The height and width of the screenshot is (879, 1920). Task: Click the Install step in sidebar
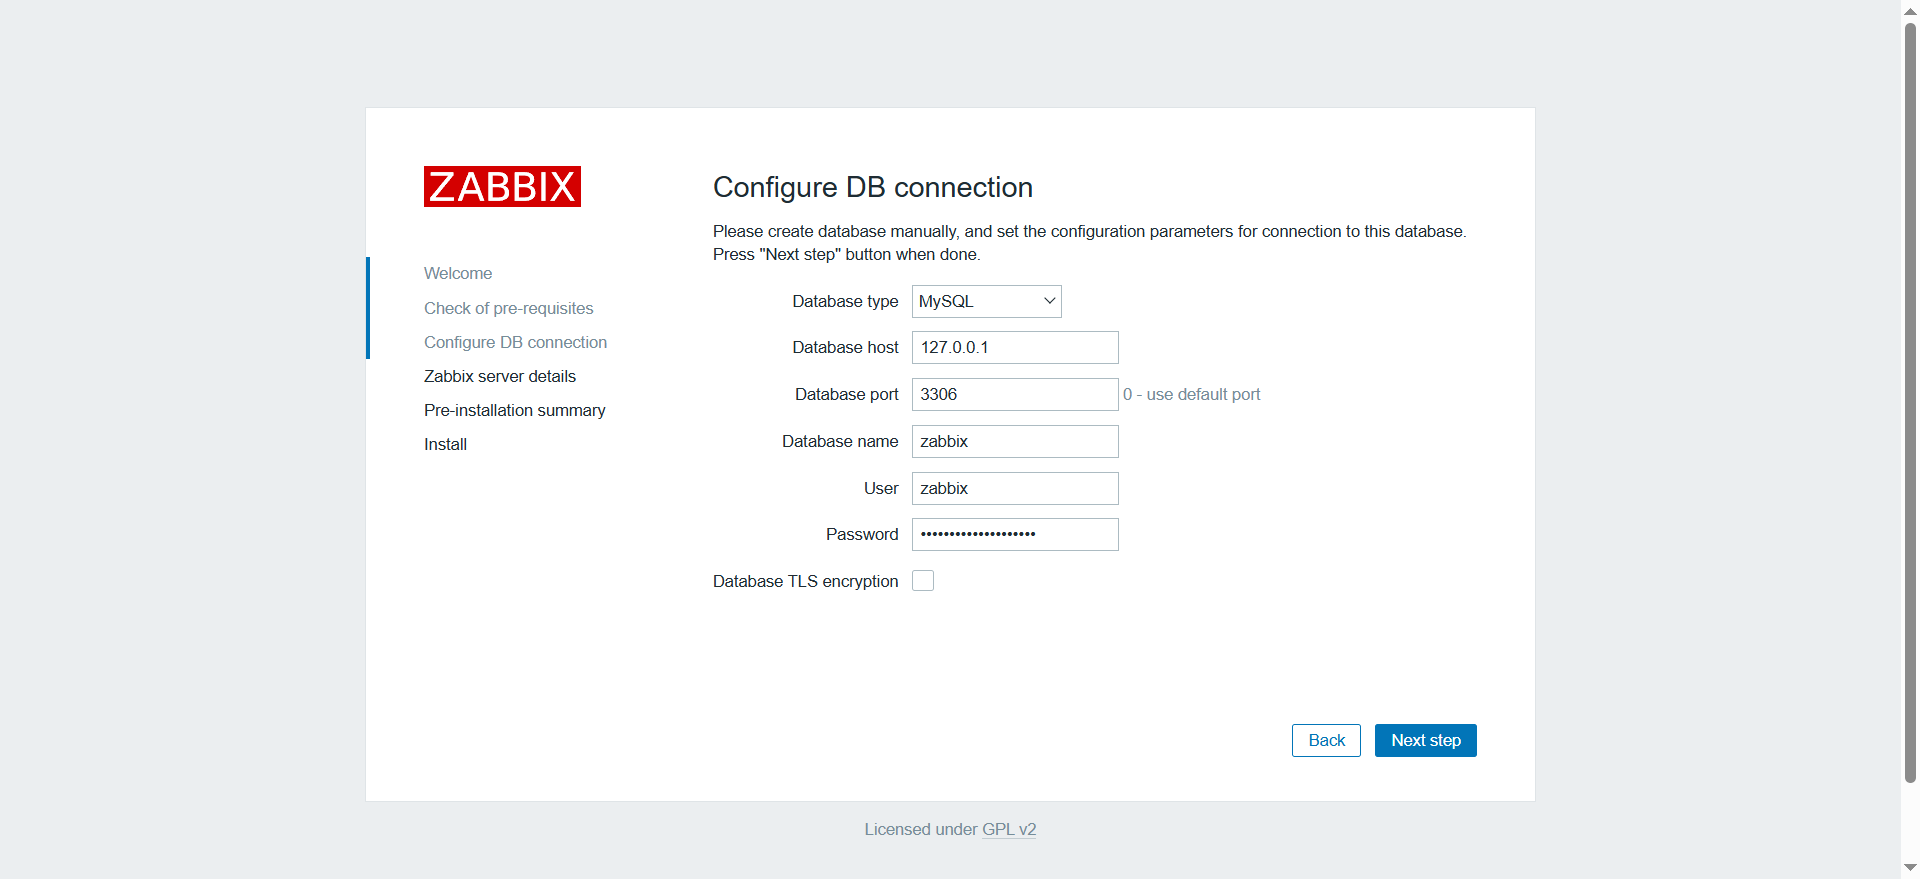pos(445,444)
